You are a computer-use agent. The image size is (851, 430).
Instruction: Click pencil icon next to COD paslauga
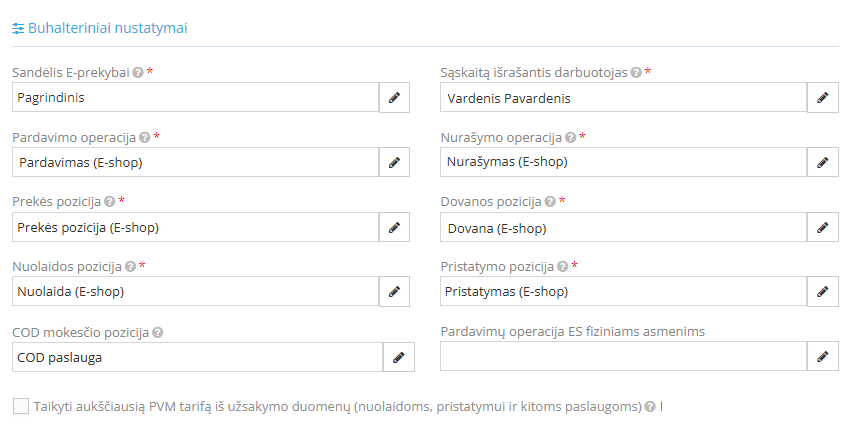tap(398, 357)
